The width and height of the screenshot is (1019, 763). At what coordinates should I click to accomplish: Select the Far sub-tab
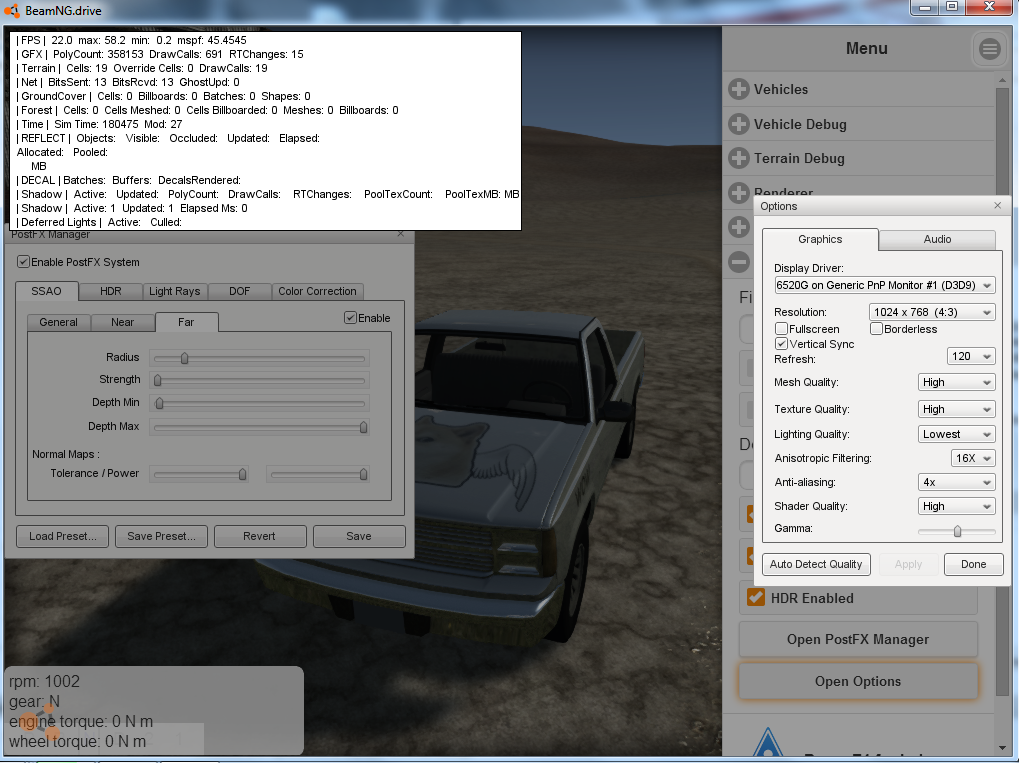pos(186,322)
